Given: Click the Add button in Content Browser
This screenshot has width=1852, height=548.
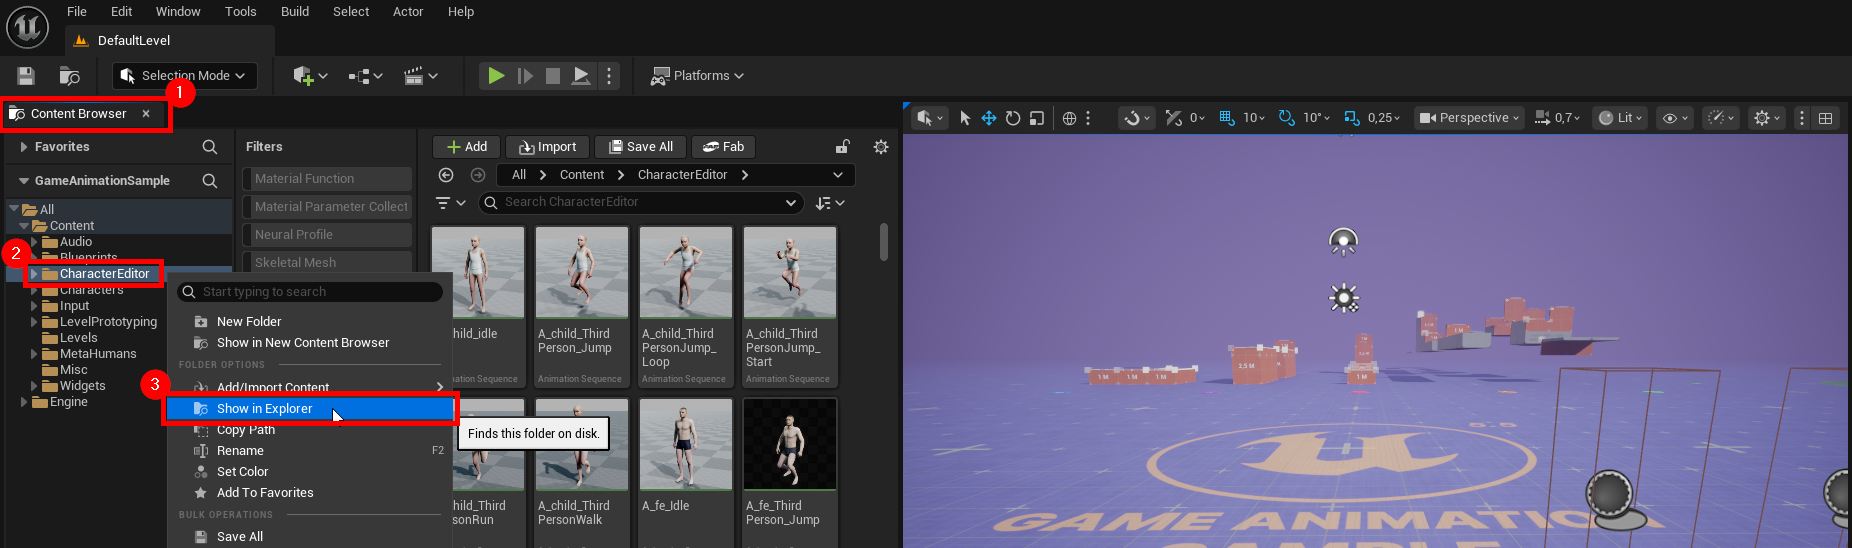Looking at the screenshot, I should point(466,147).
